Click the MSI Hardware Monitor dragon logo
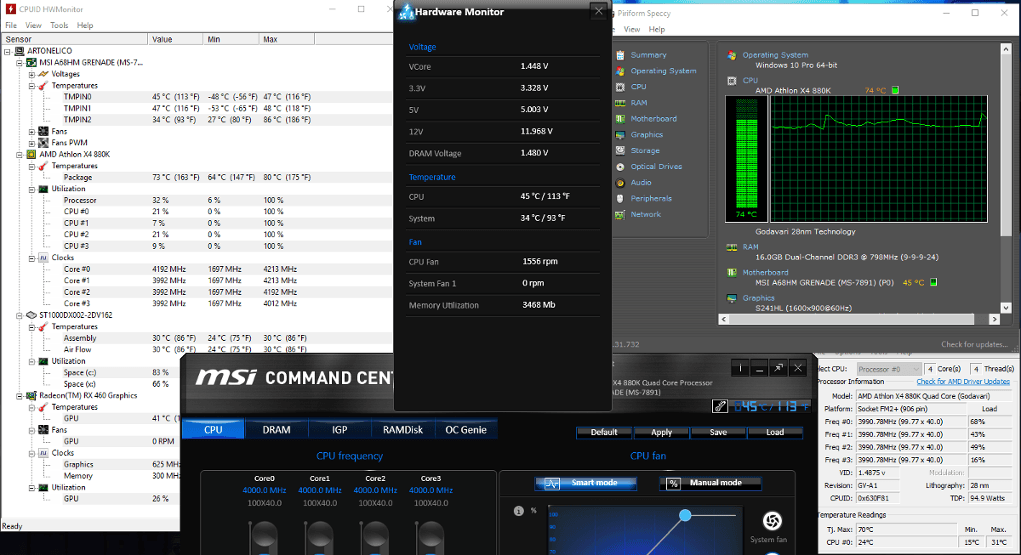 [406, 11]
